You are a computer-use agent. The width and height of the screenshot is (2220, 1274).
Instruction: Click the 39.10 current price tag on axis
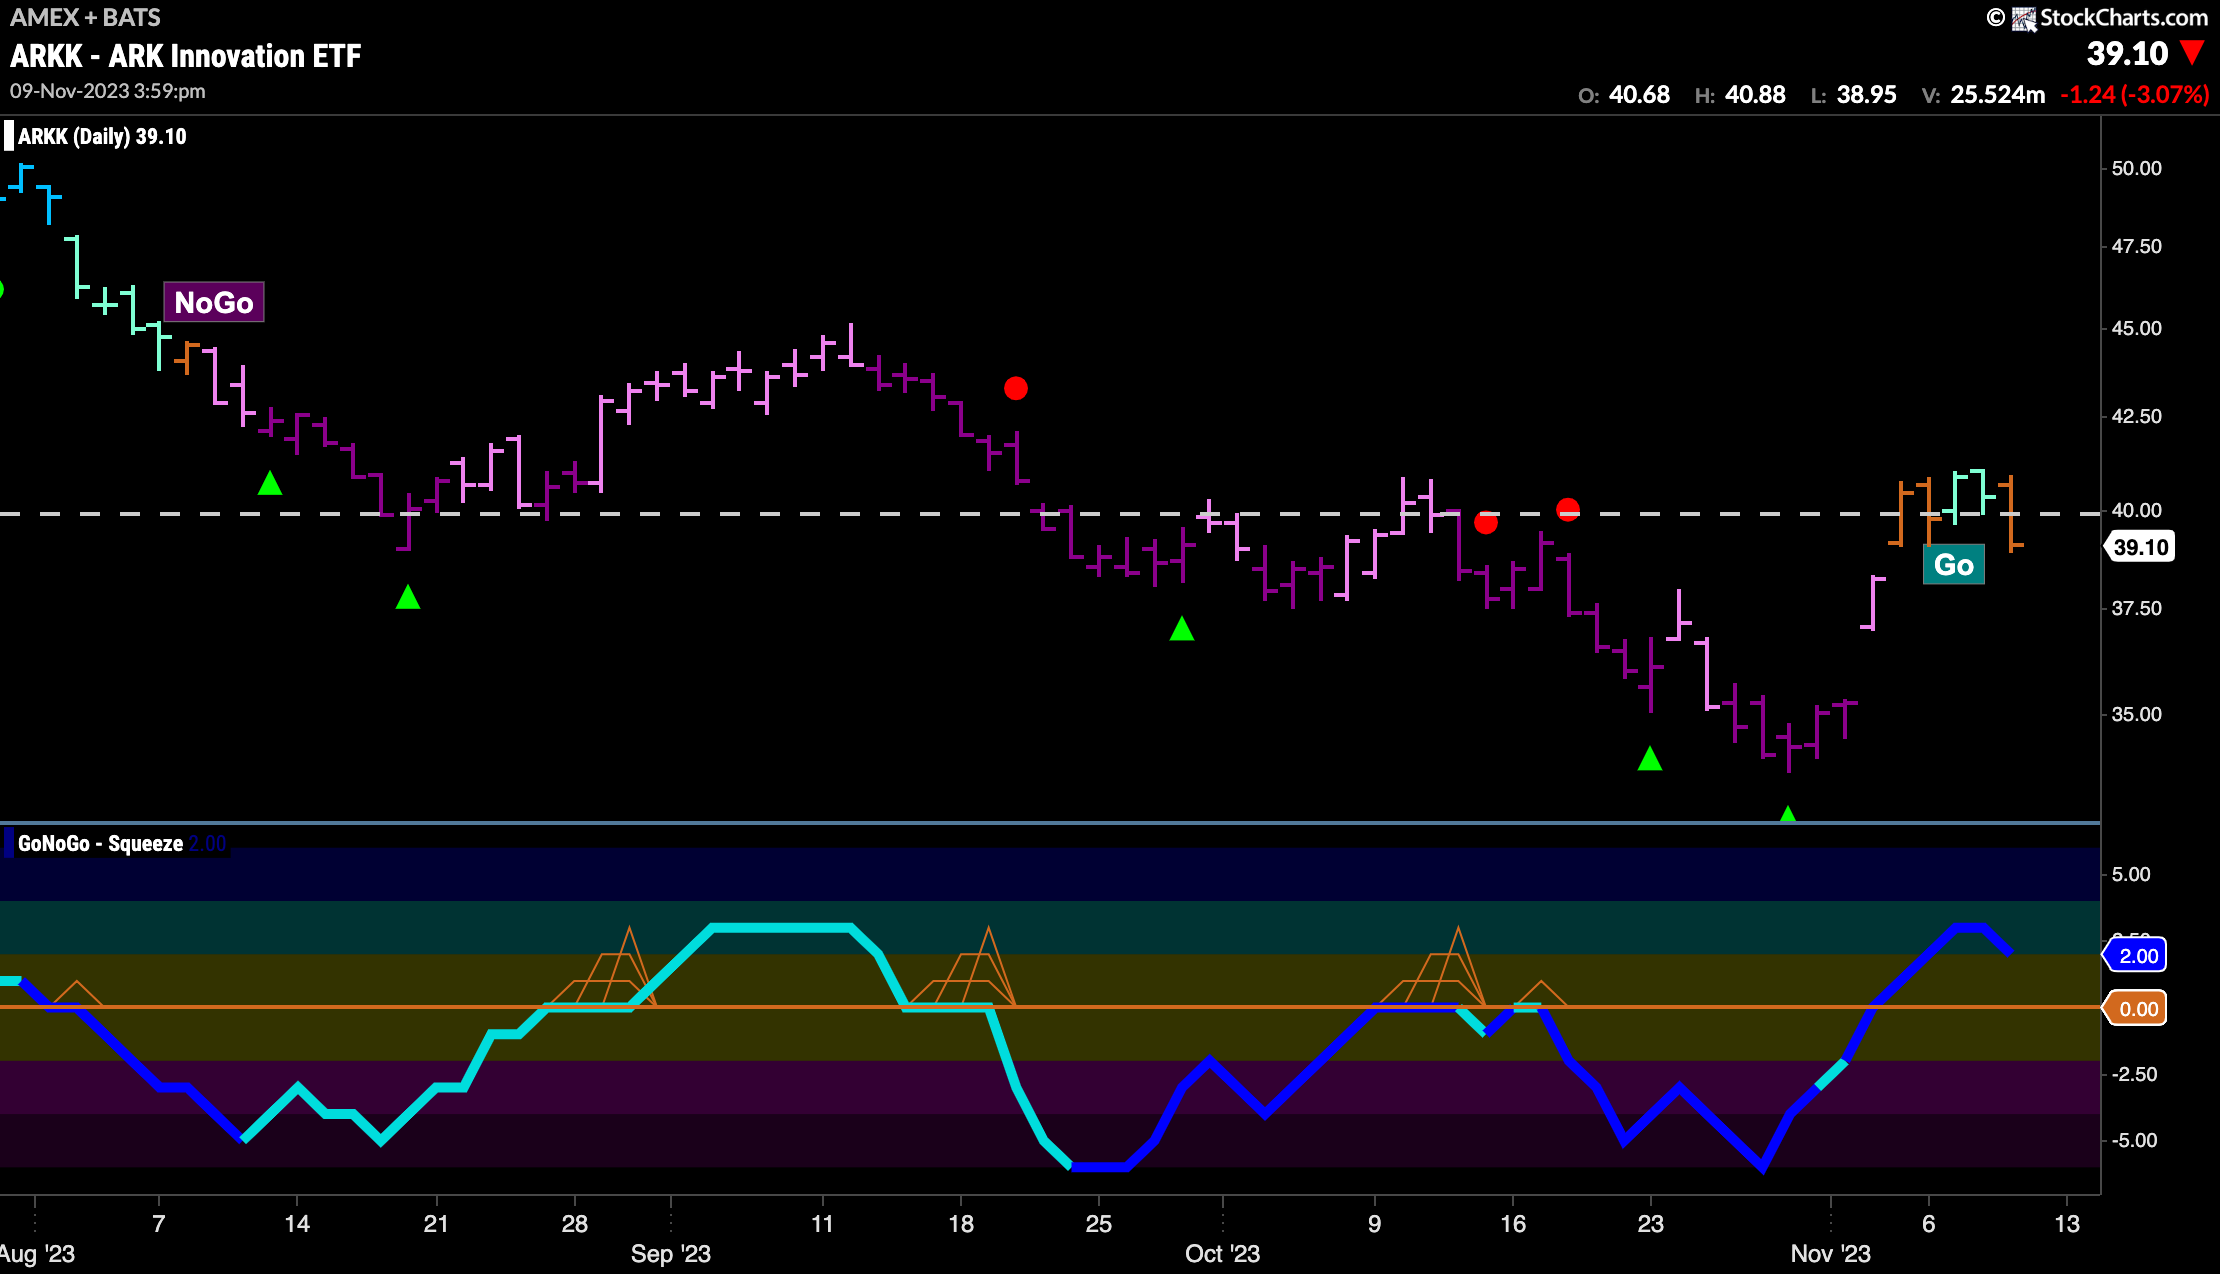tap(2139, 547)
